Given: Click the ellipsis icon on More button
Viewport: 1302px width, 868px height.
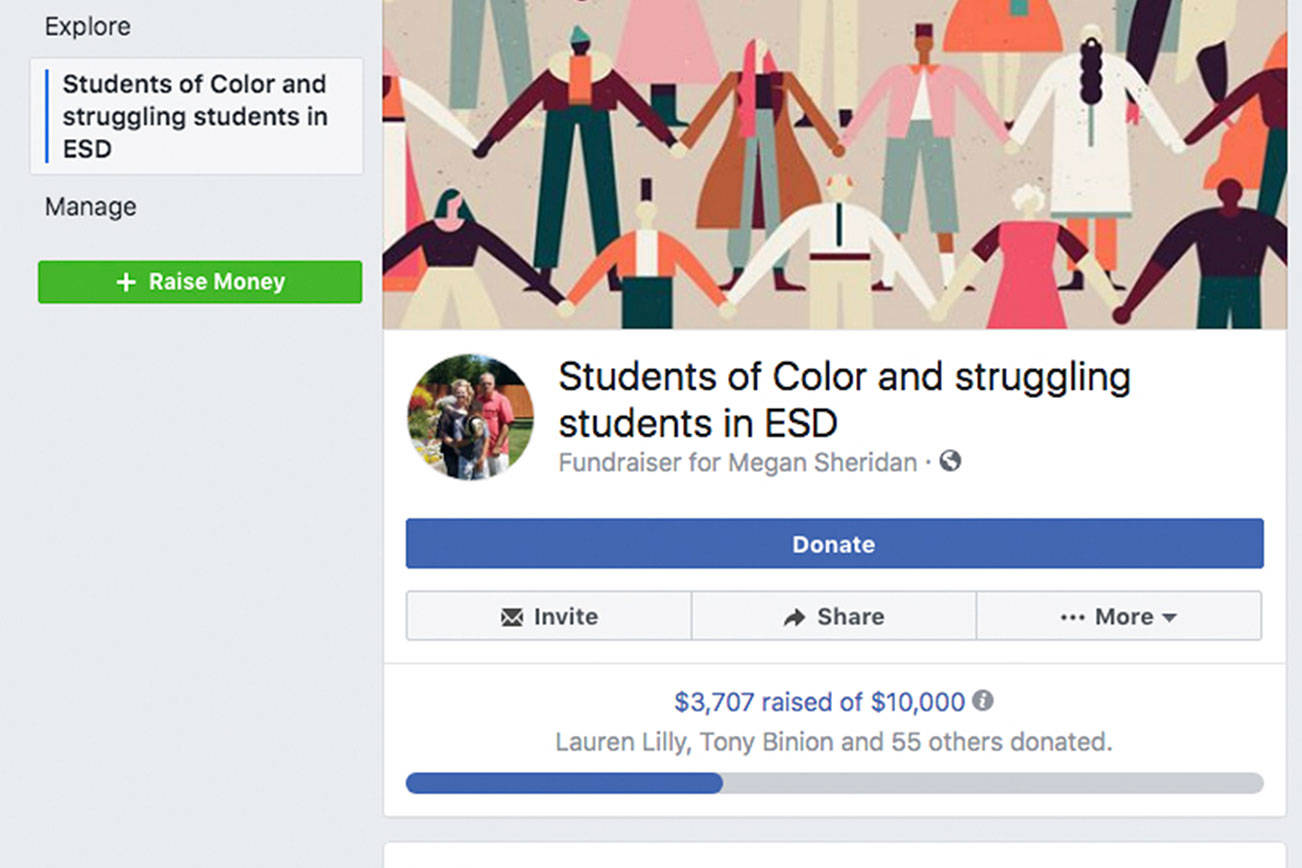Looking at the screenshot, I should pyautogui.click(x=1072, y=617).
